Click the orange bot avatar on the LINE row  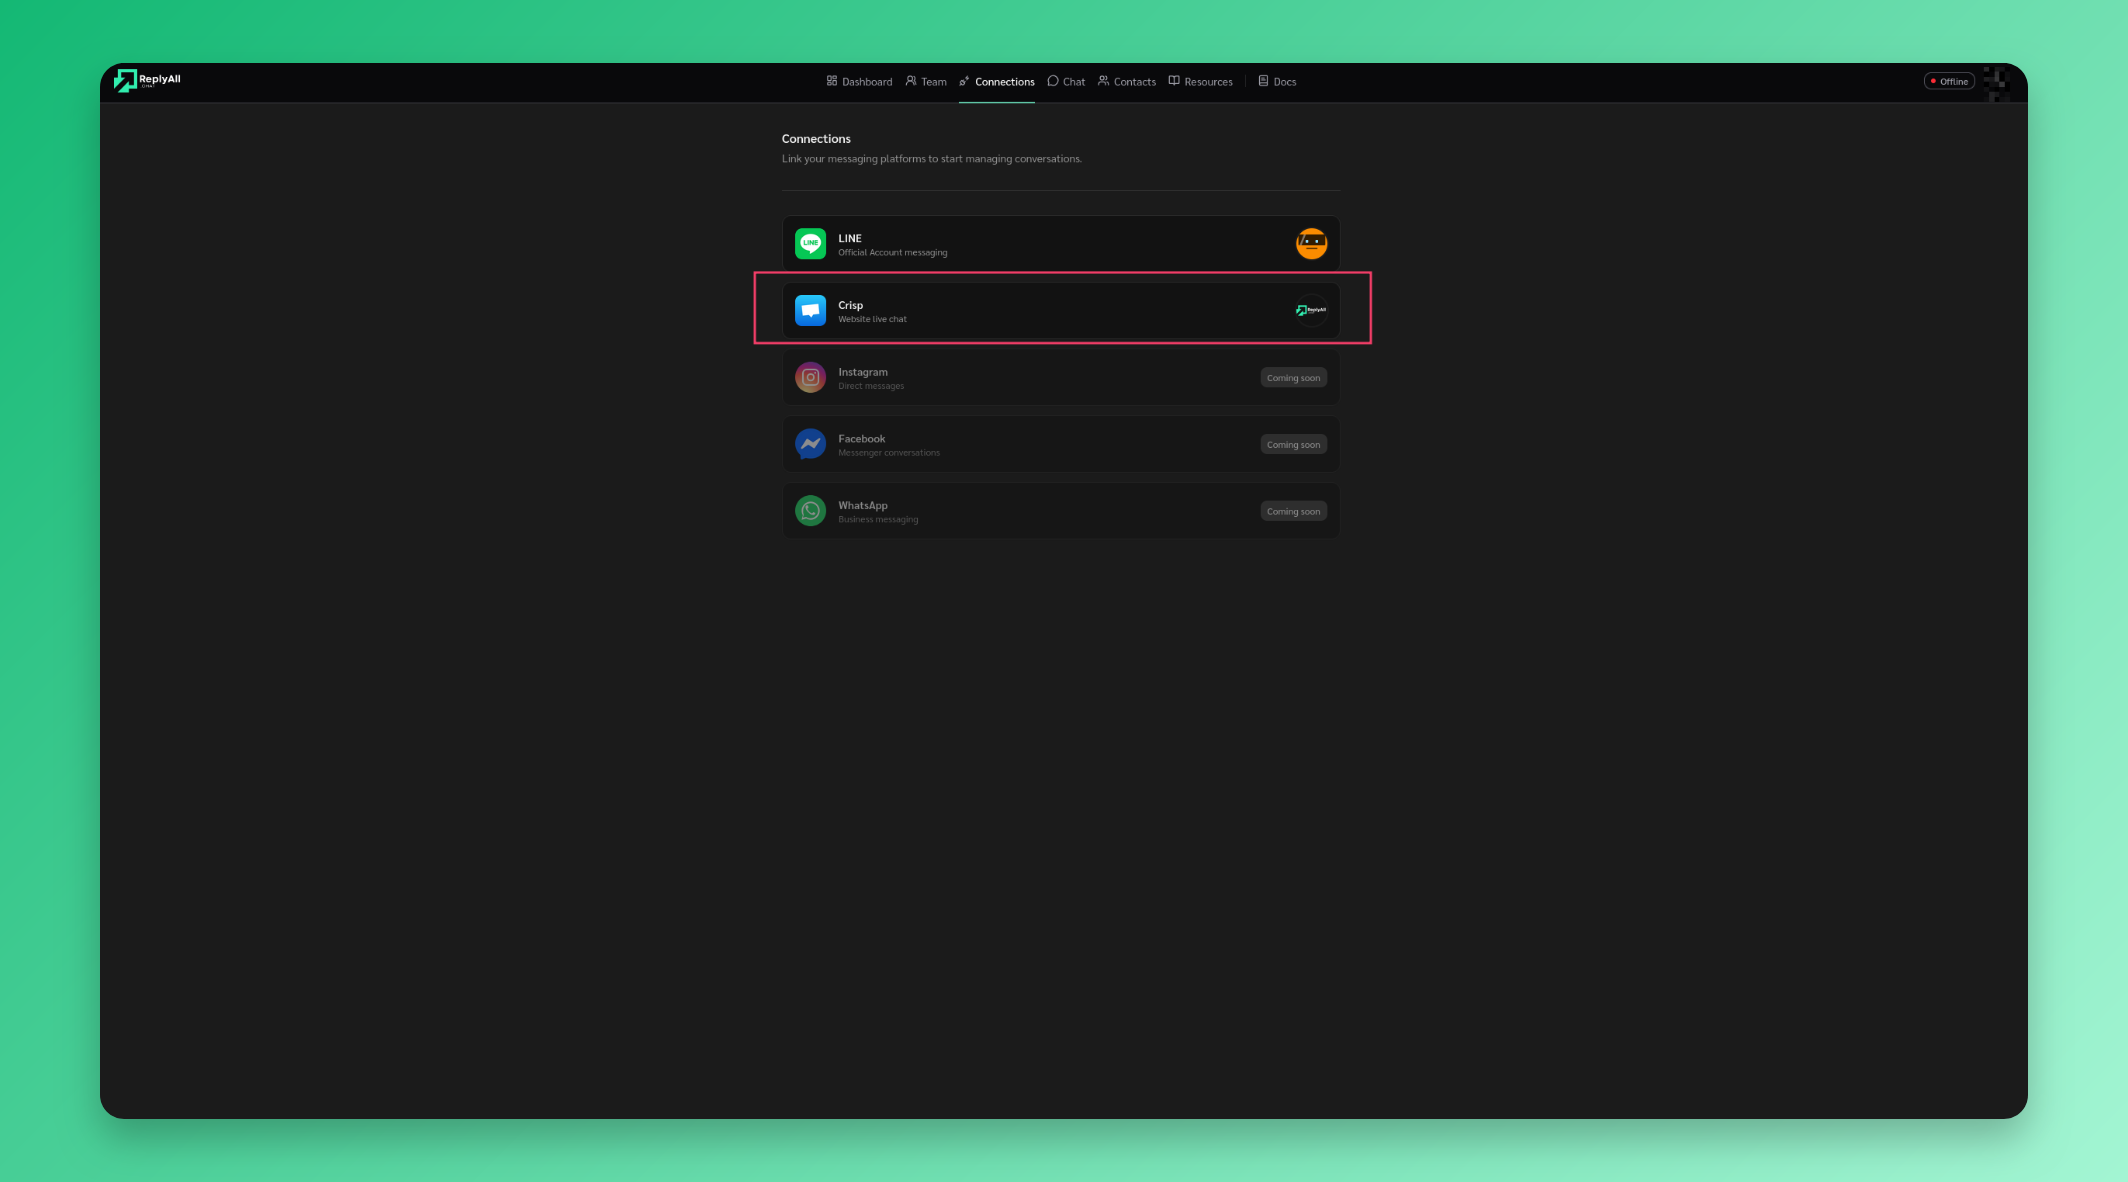click(x=1311, y=243)
